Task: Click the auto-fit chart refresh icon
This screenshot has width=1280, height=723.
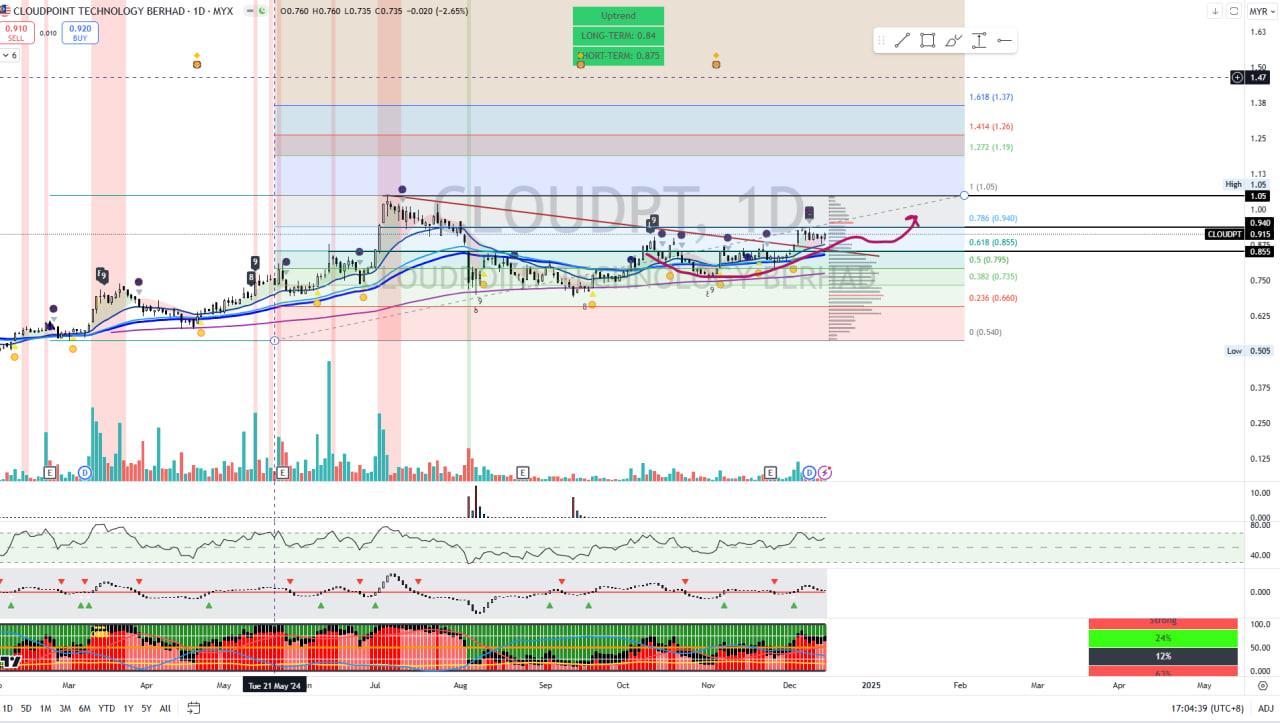Action: 1234,11
